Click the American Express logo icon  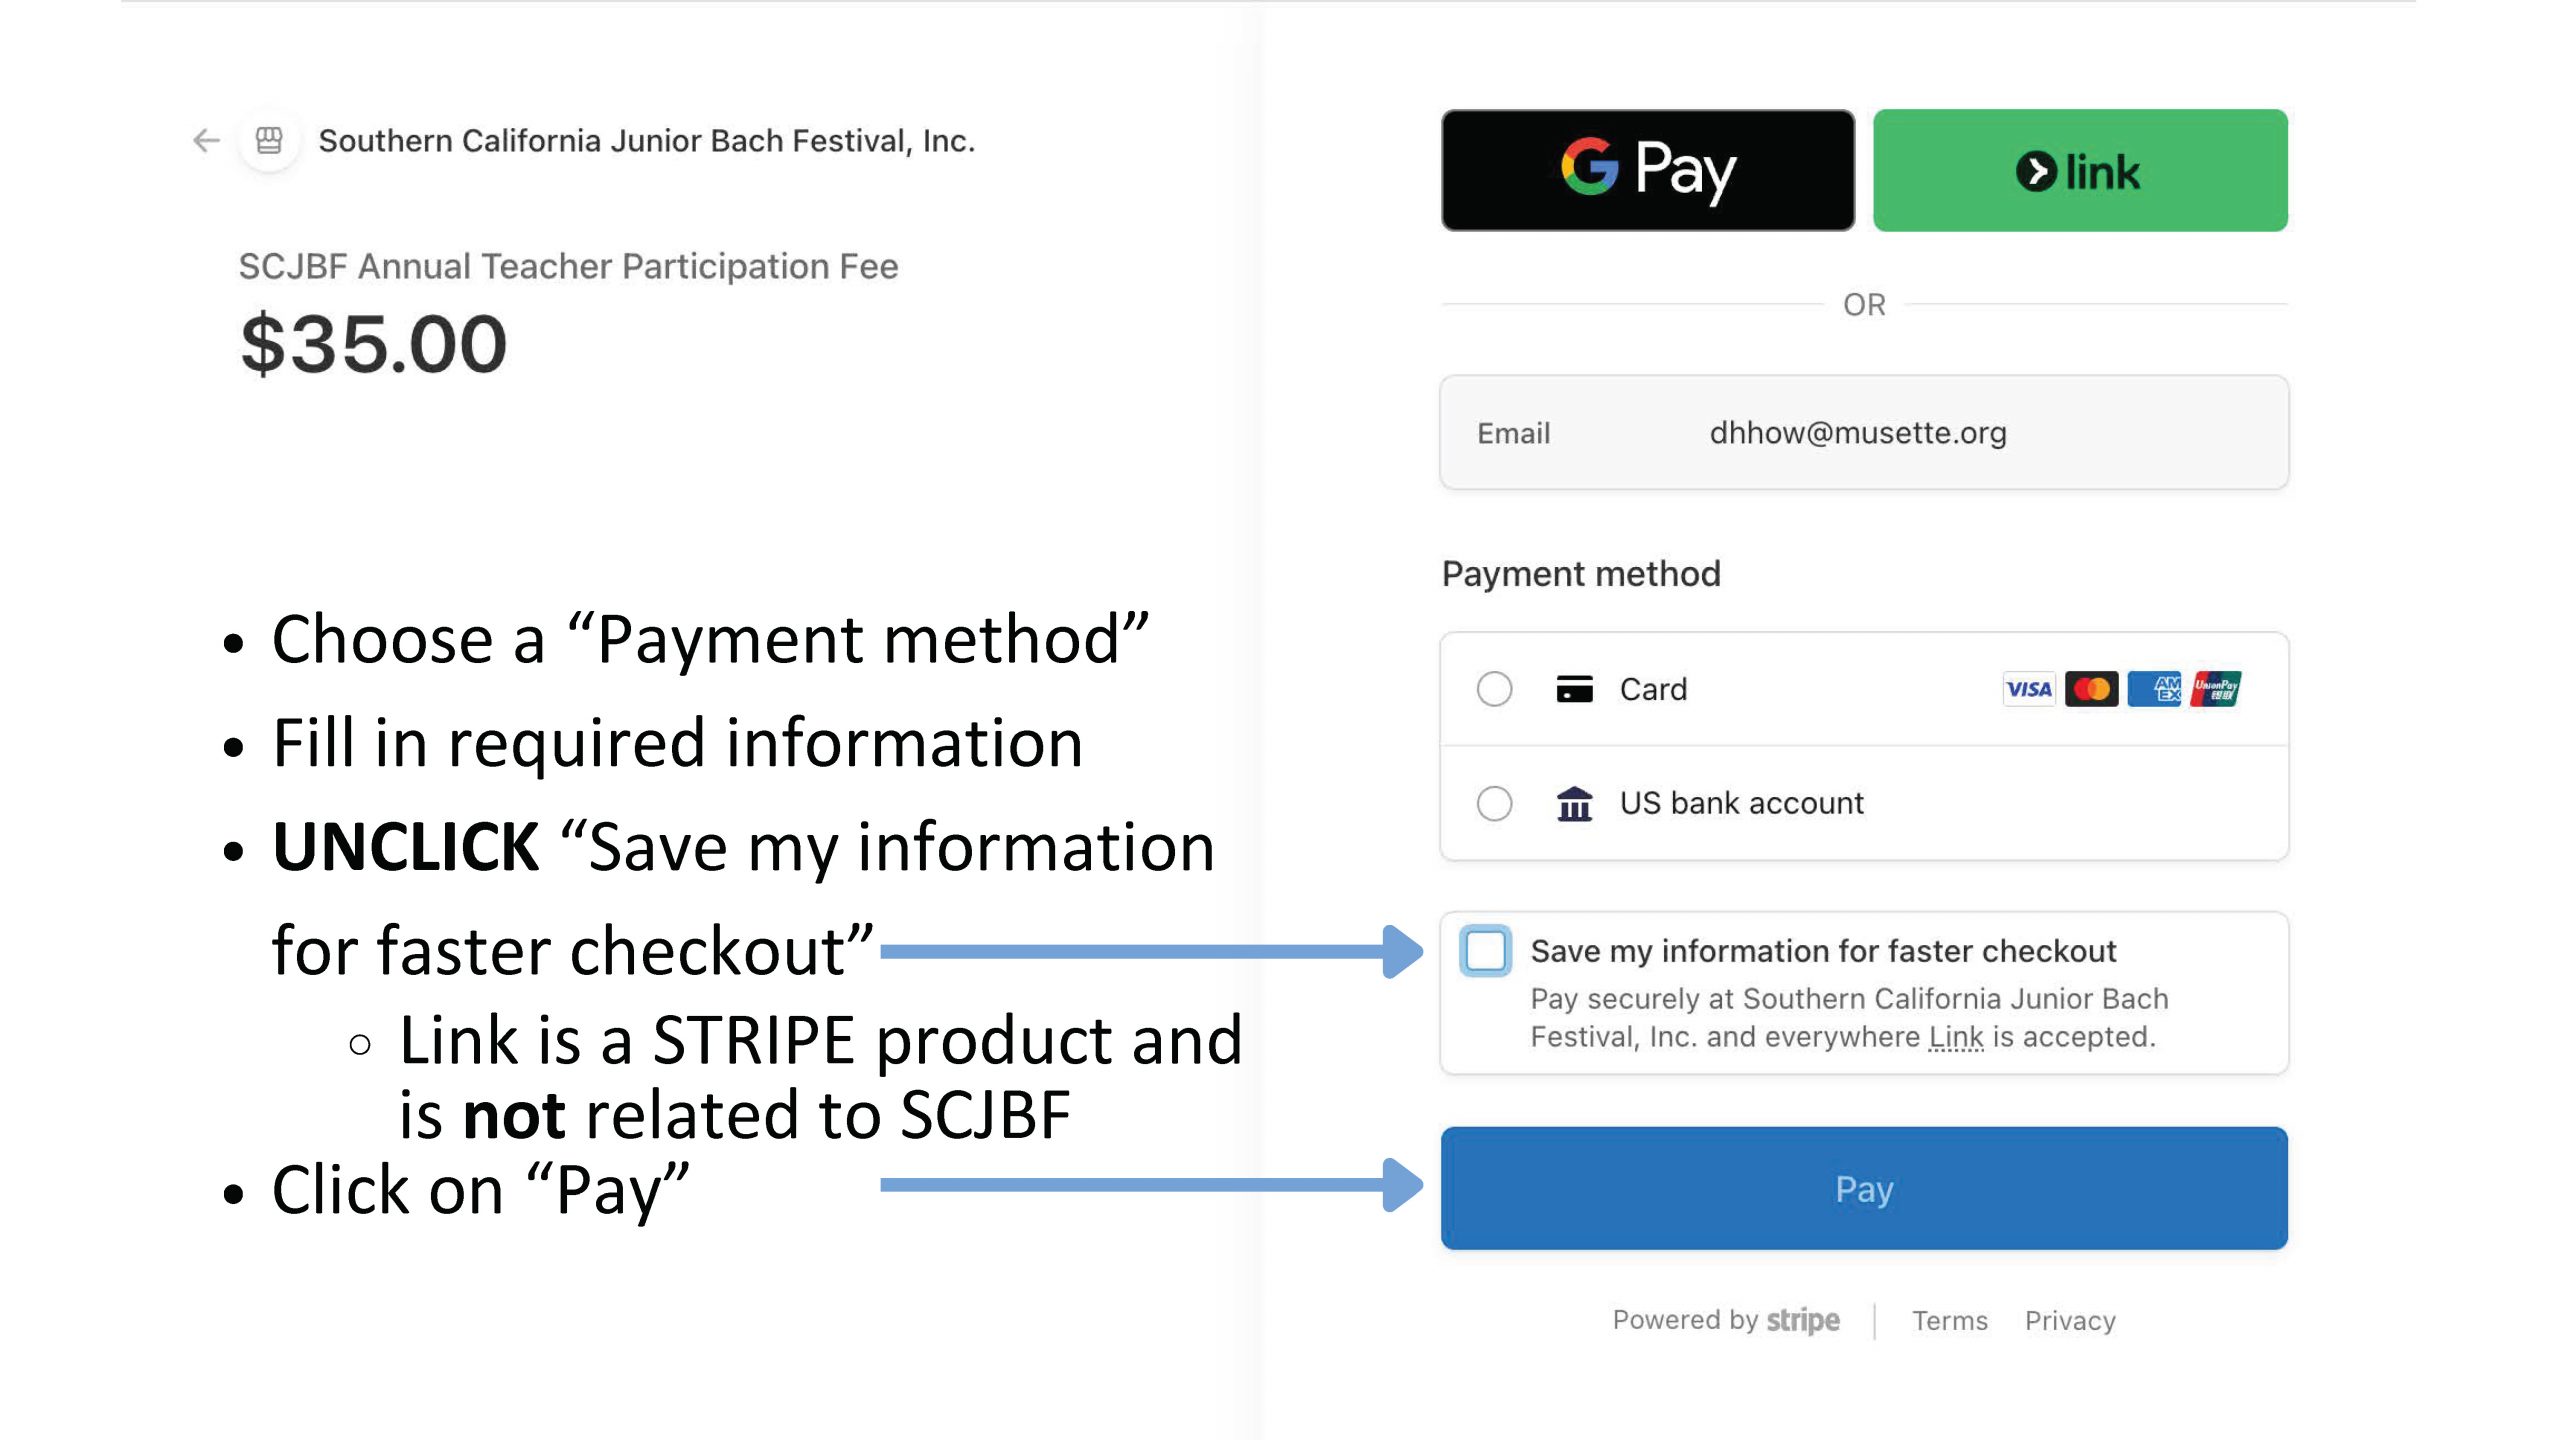(2154, 689)
